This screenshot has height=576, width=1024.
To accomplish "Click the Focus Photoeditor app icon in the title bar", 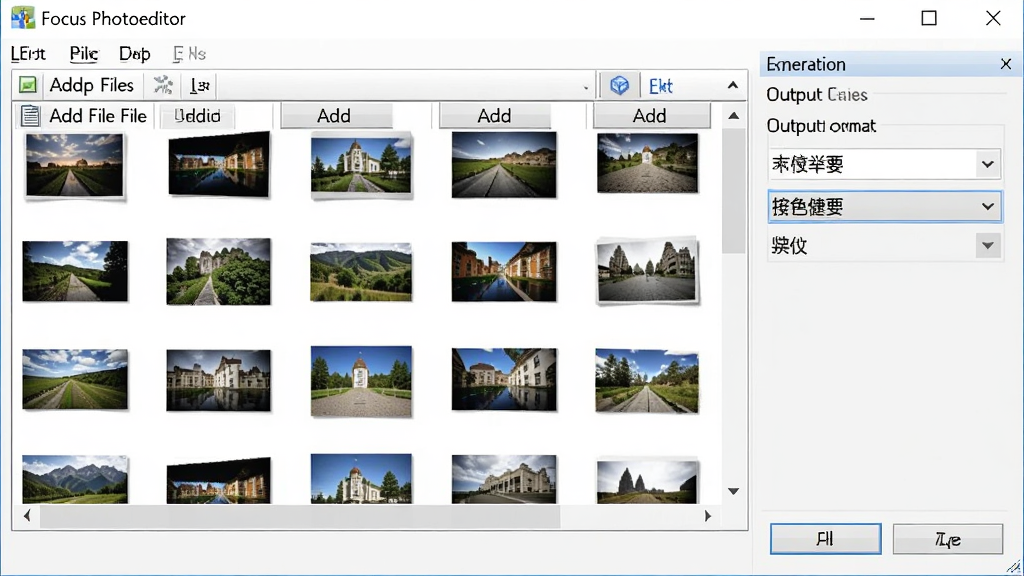I will (23, 18).
